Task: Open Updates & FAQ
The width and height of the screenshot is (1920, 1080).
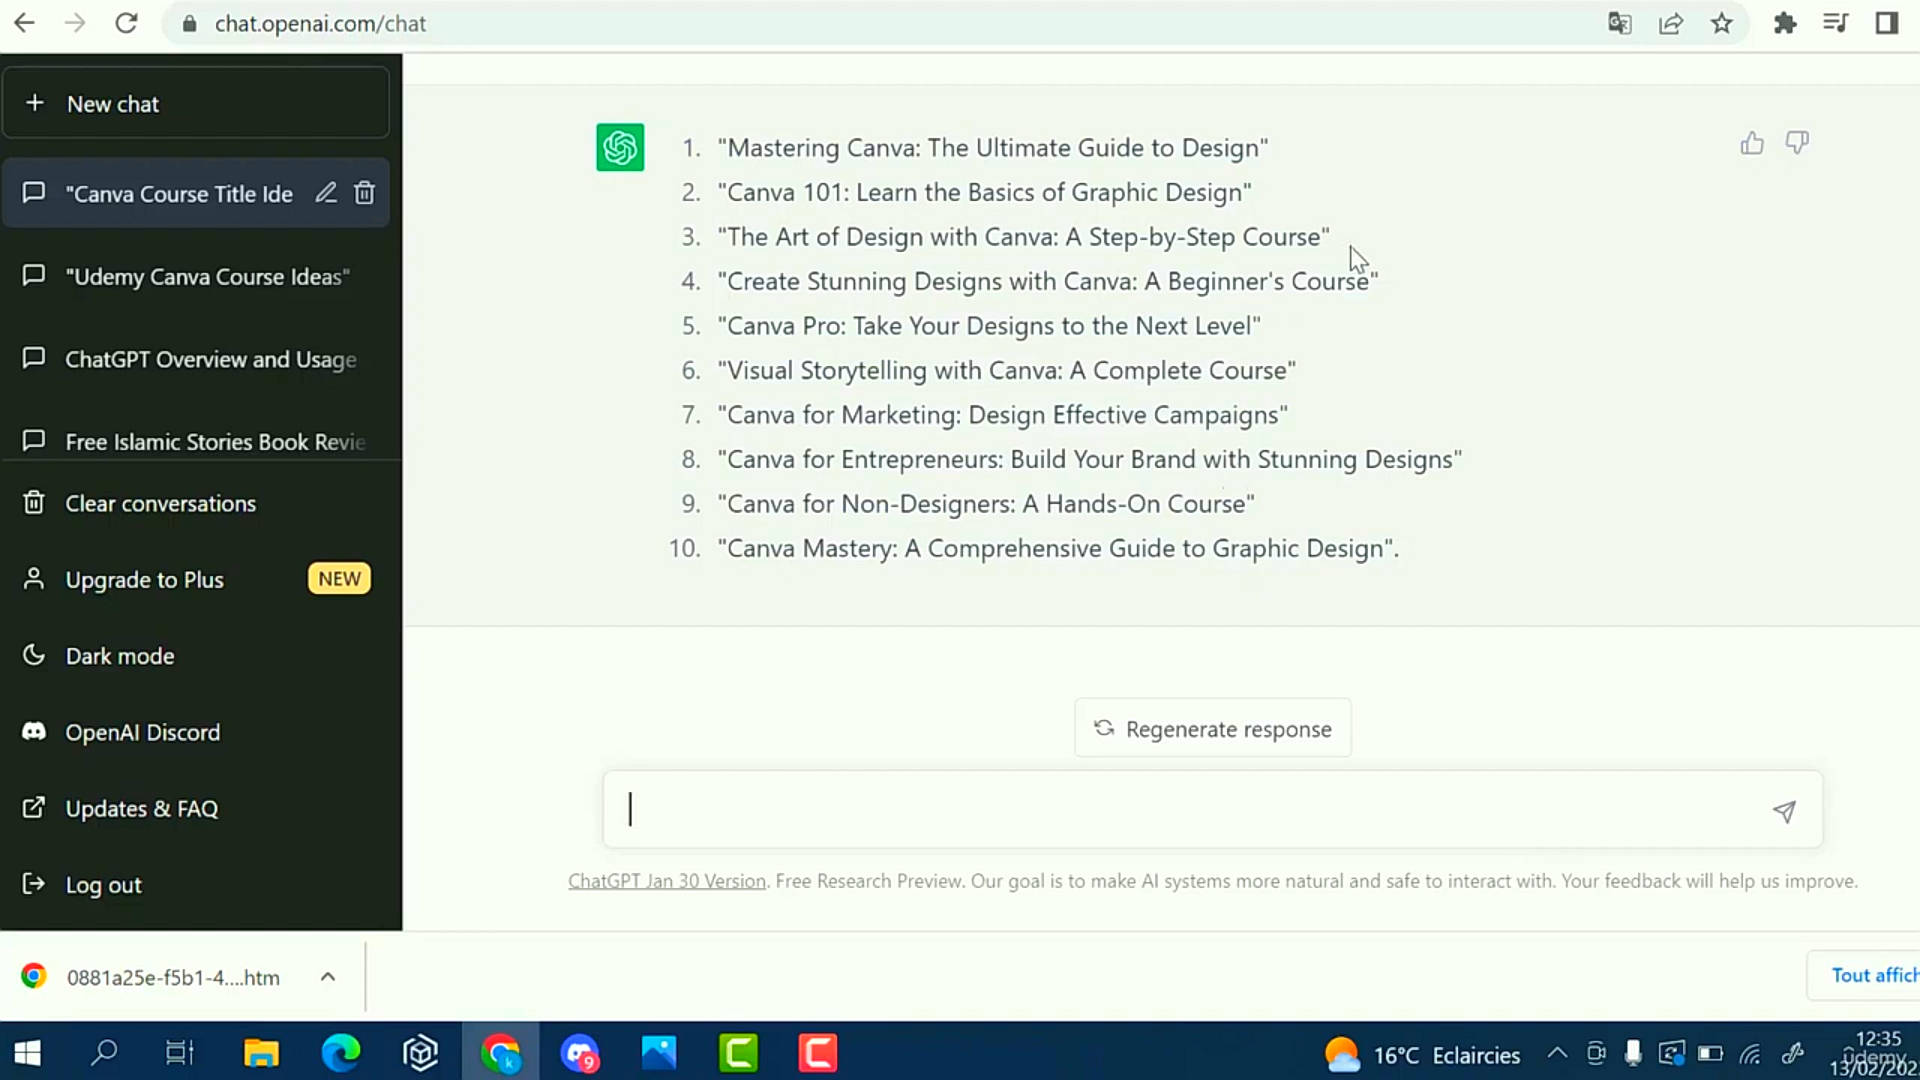Action: (x=196, y=808)
